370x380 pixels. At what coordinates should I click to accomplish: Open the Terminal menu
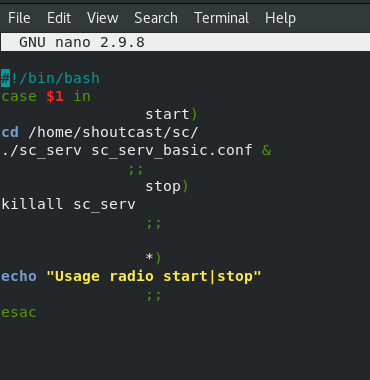221,18
